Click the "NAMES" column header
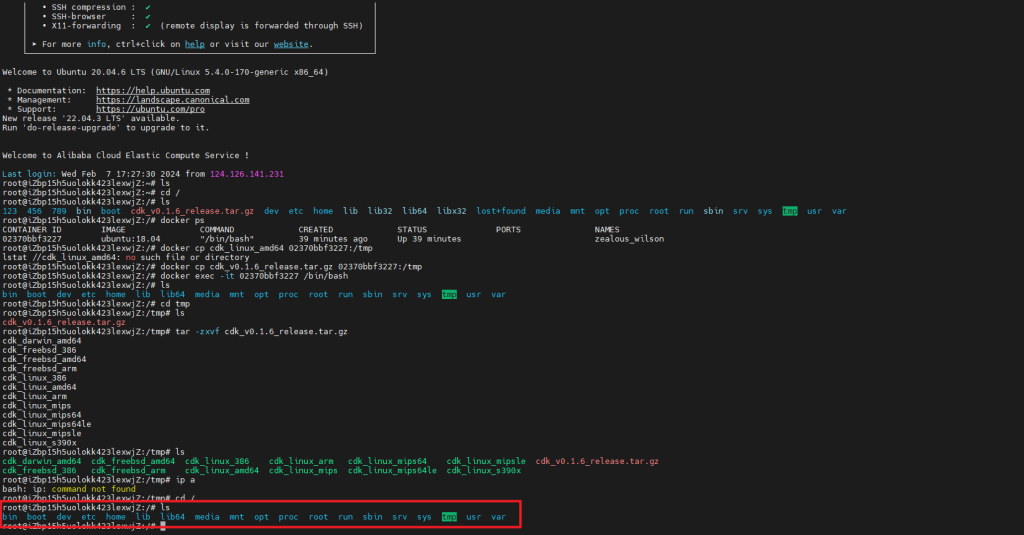 (607, 229)
